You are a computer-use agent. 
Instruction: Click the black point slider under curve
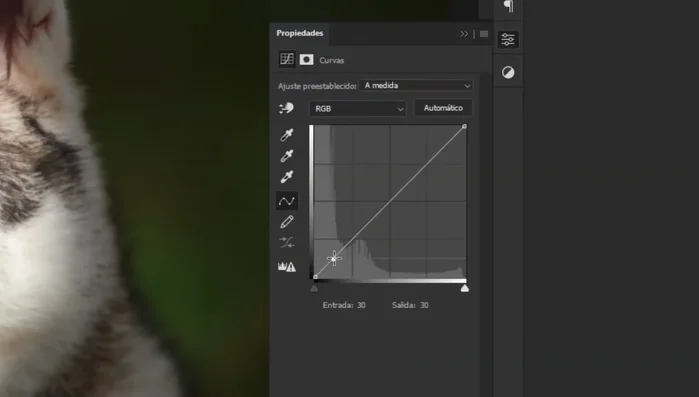click(x=314, y=288)
